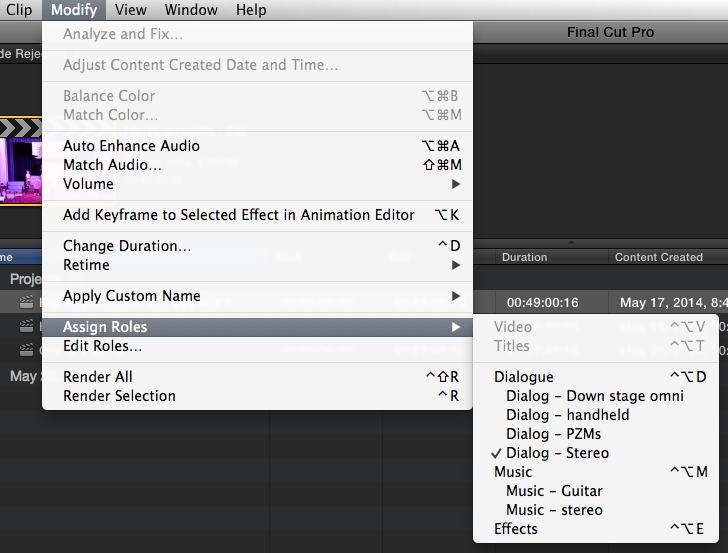Select Match Audio… menu item

coord(257,165)
